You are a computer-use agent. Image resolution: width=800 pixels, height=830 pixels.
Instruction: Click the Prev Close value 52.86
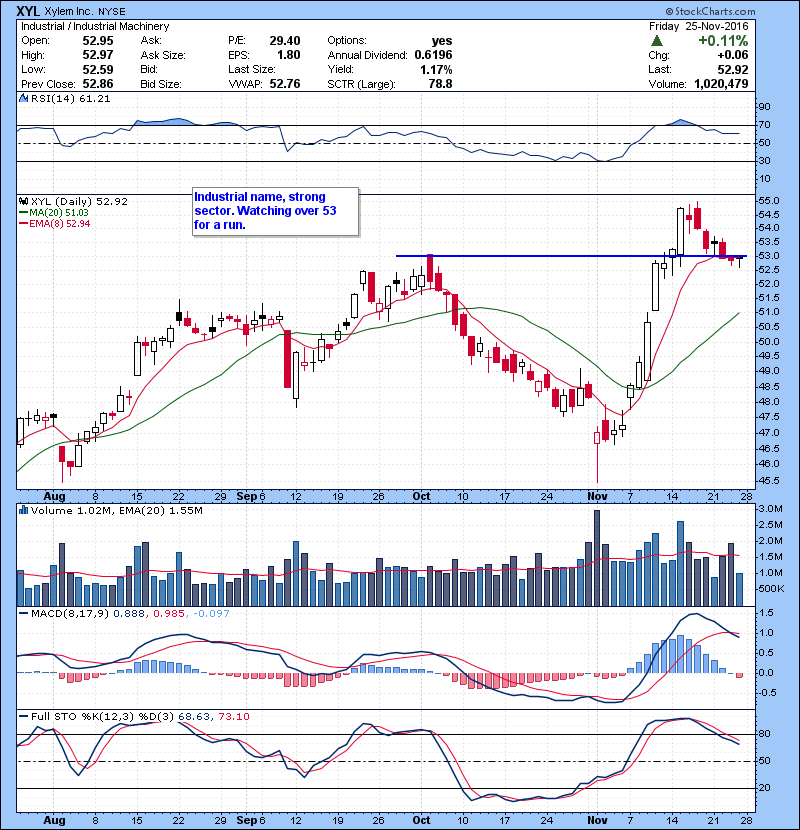pos(97,84)
